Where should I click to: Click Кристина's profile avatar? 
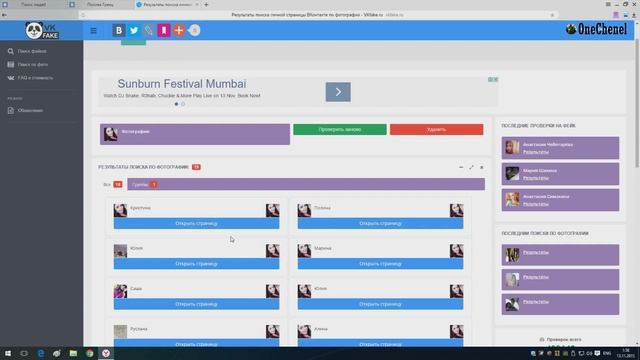(x=120, y=211)
